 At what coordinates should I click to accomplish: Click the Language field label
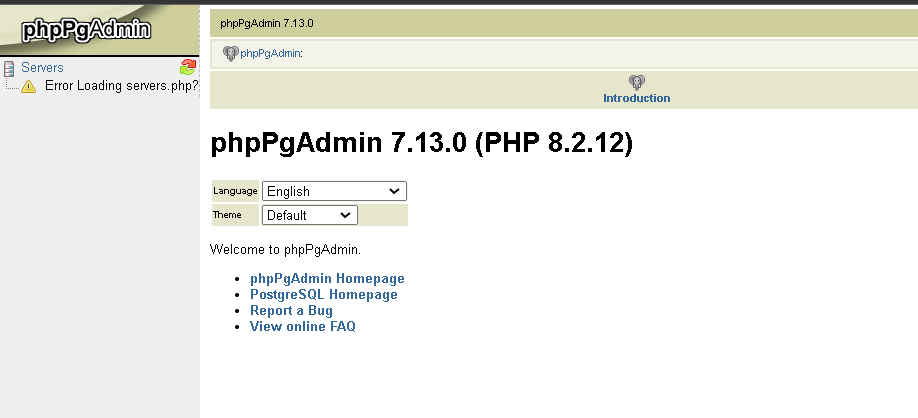click(x=235, y=191)
